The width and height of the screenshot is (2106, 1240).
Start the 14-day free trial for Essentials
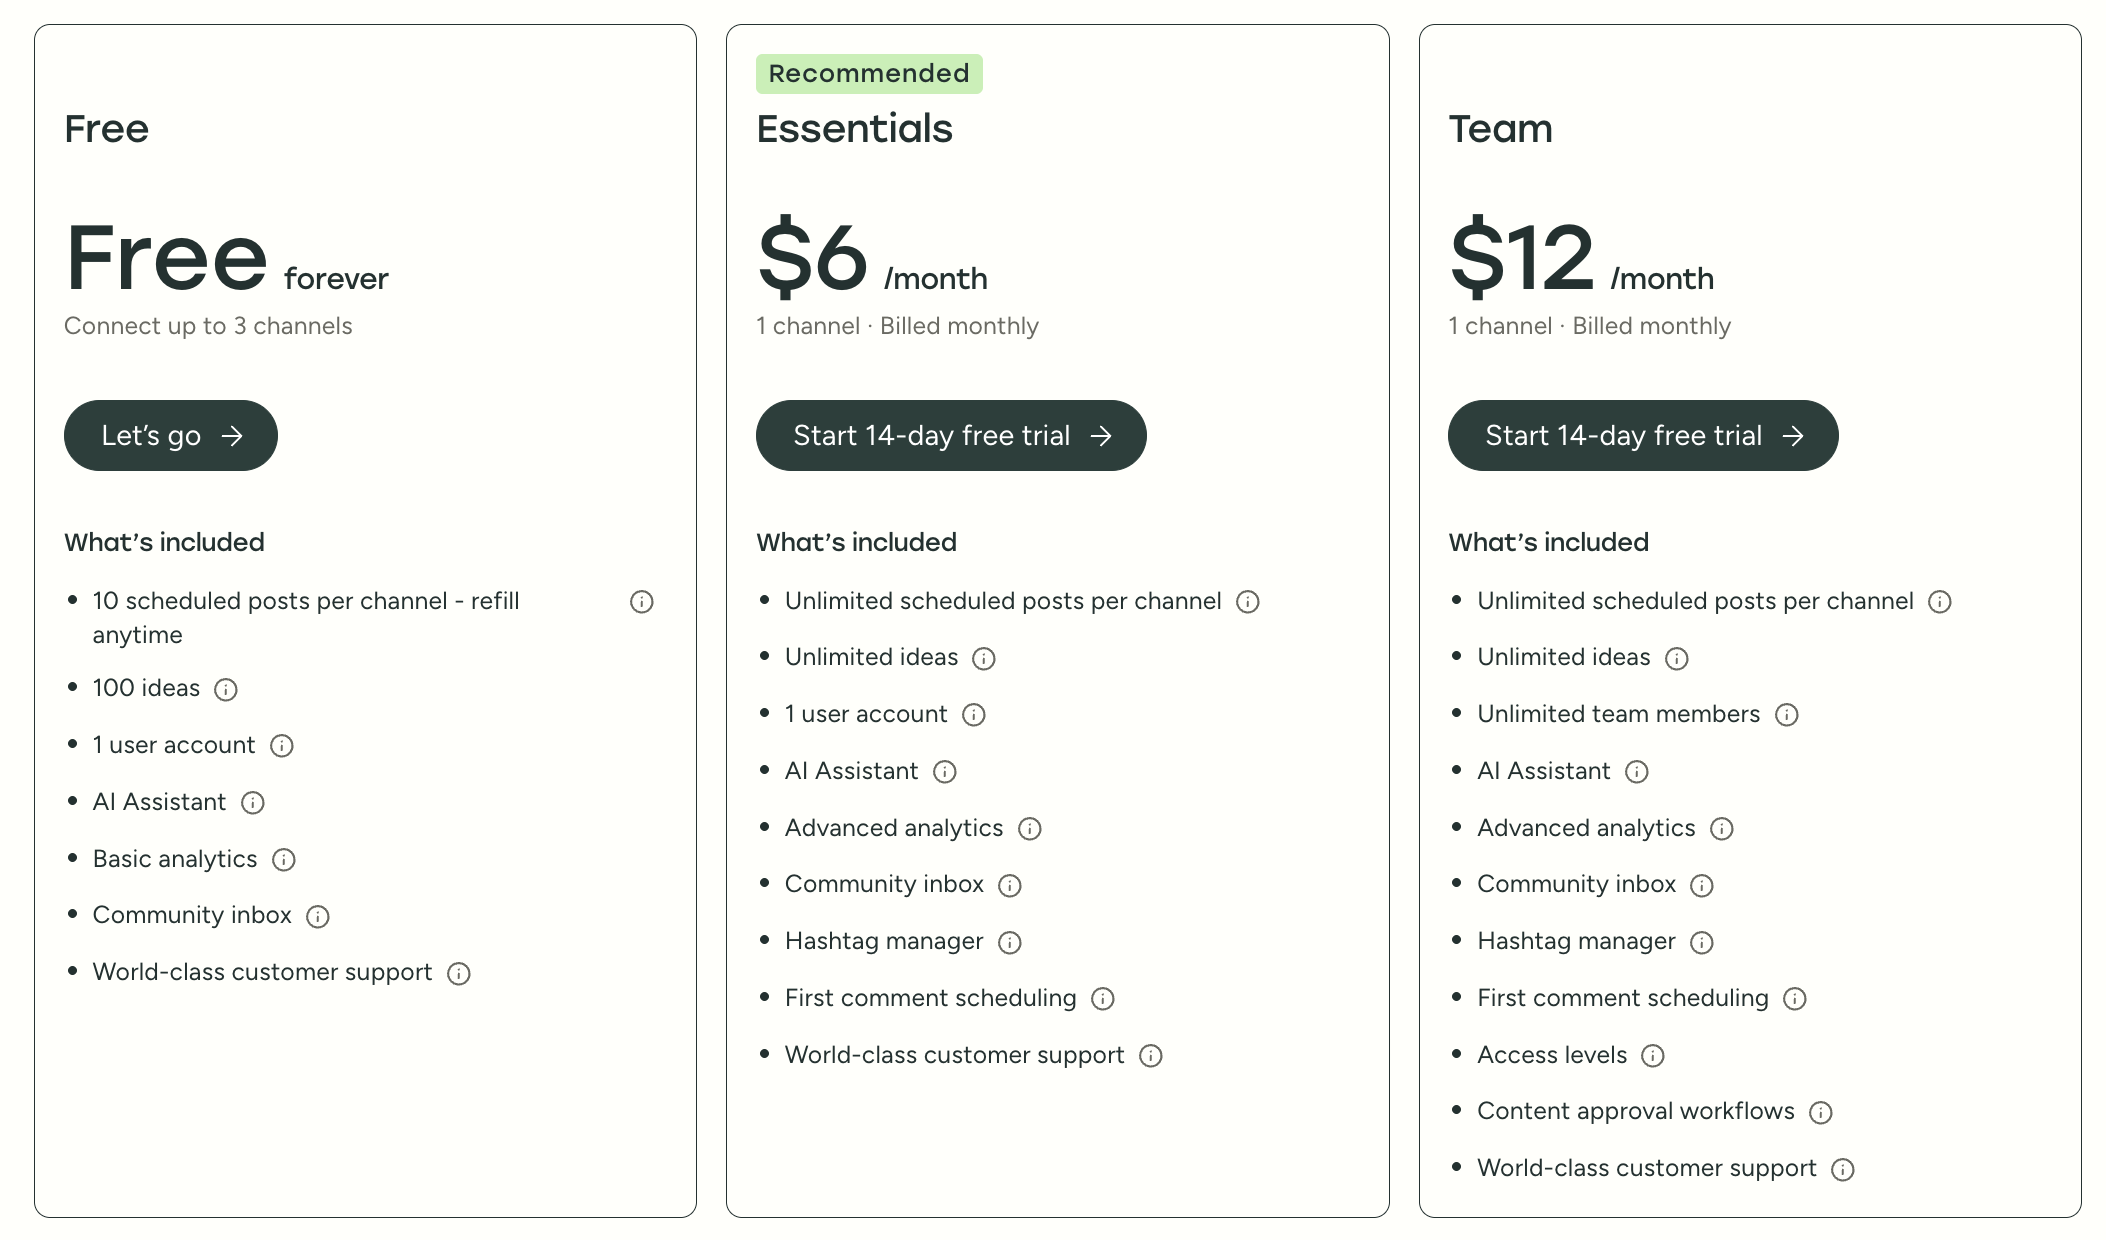951,435
